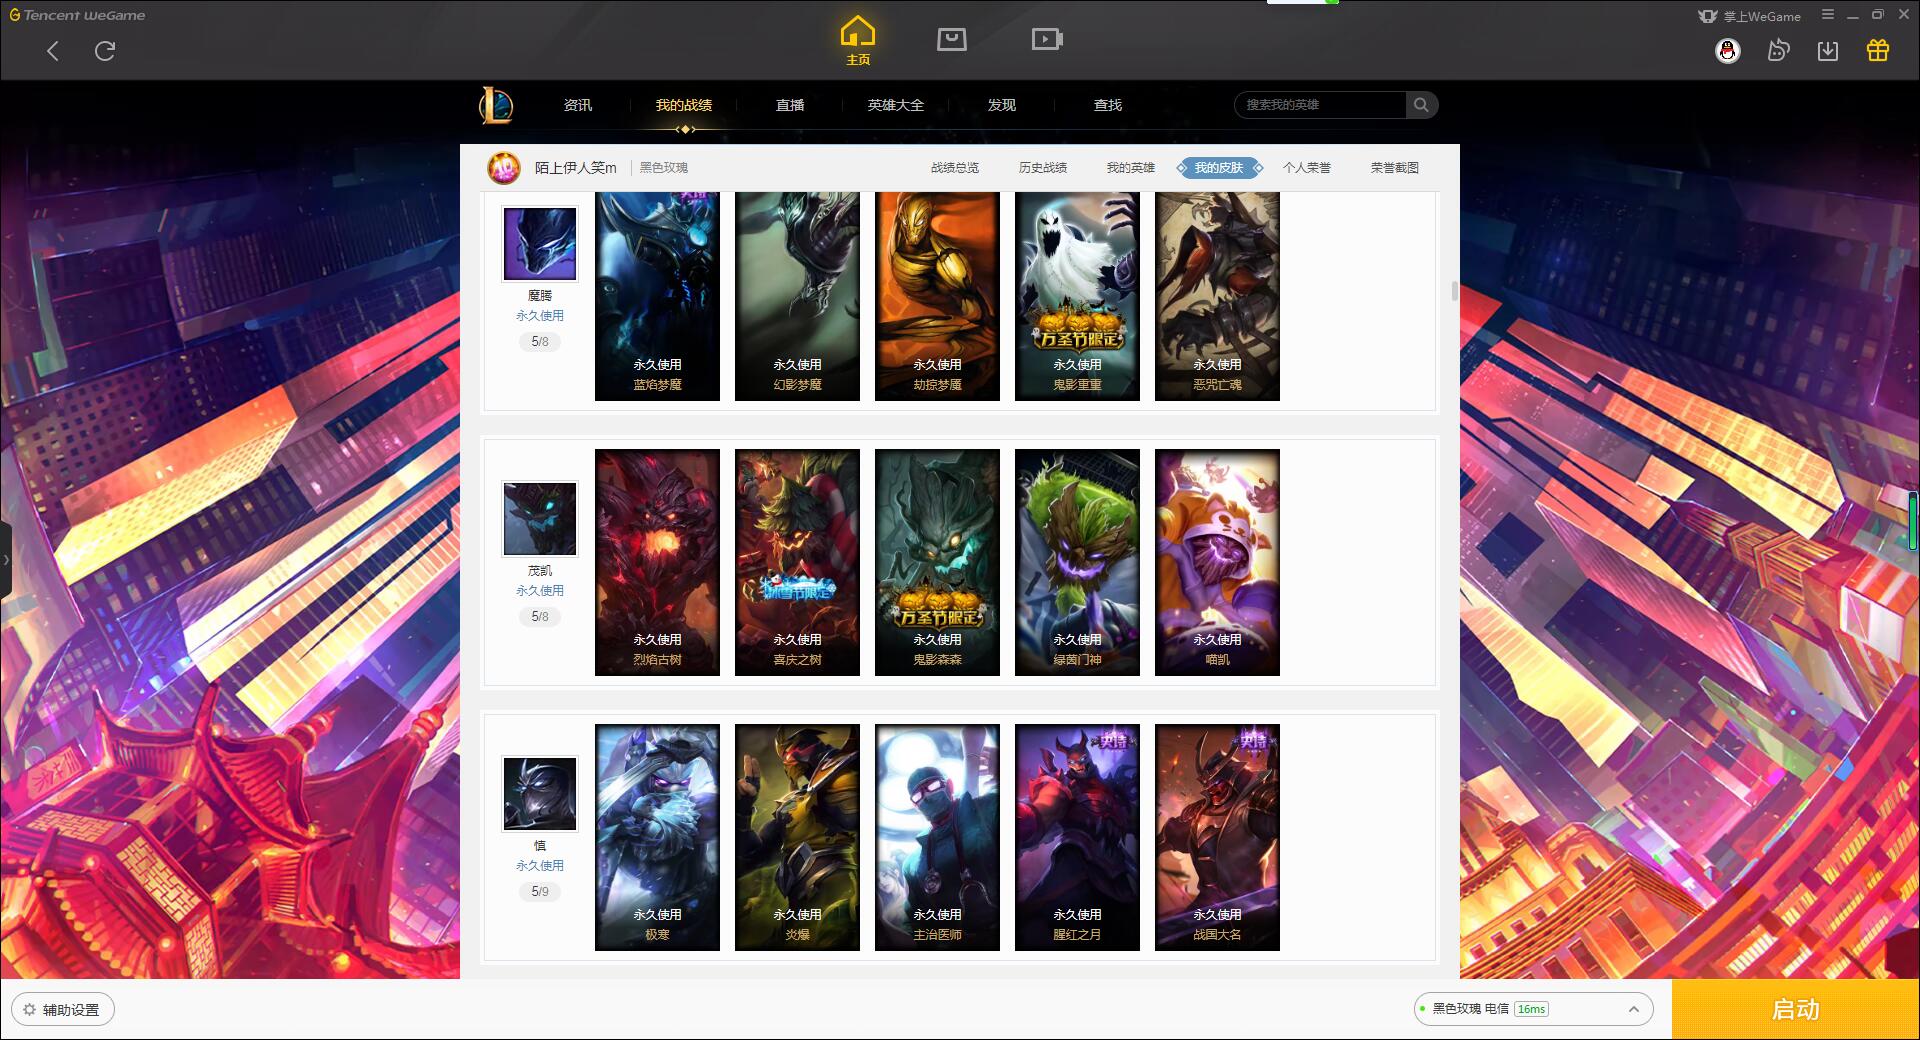Click the League of Legends logo
Screen dimensions: 1920x1040
[x=496, y=105]
